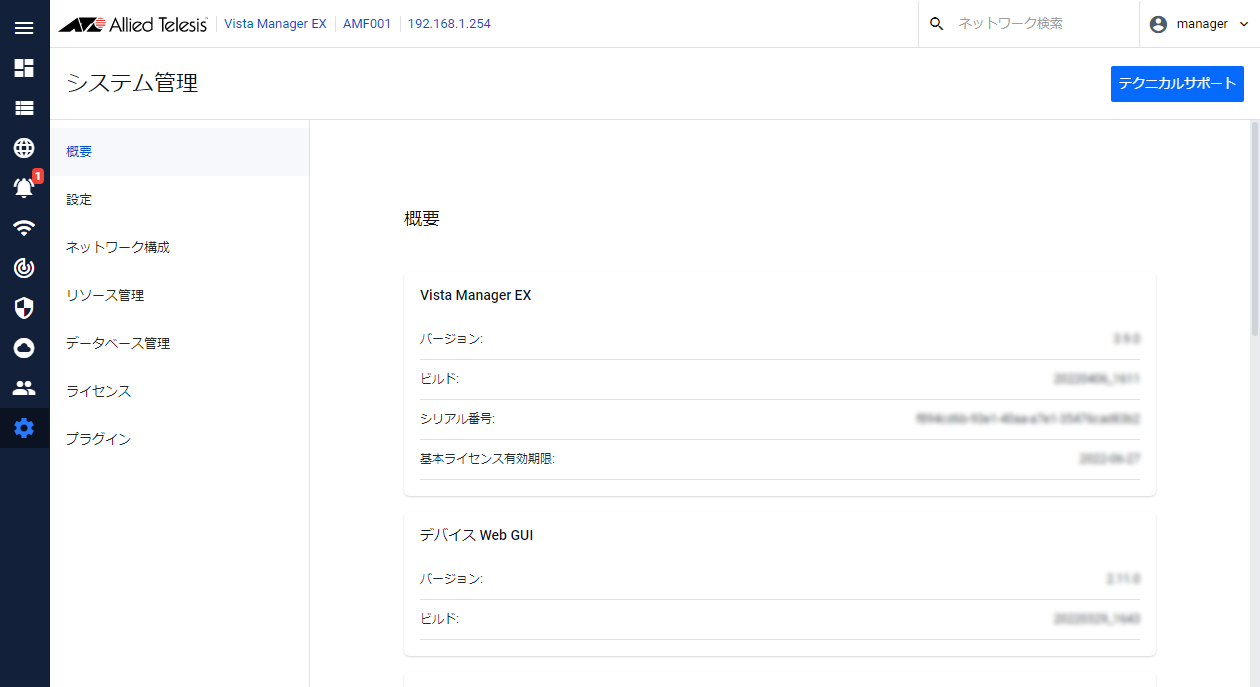Click the radar-style traffic control icon
Screen dimensions: 1260x687
pyautogui.click(x=24, y=267)
